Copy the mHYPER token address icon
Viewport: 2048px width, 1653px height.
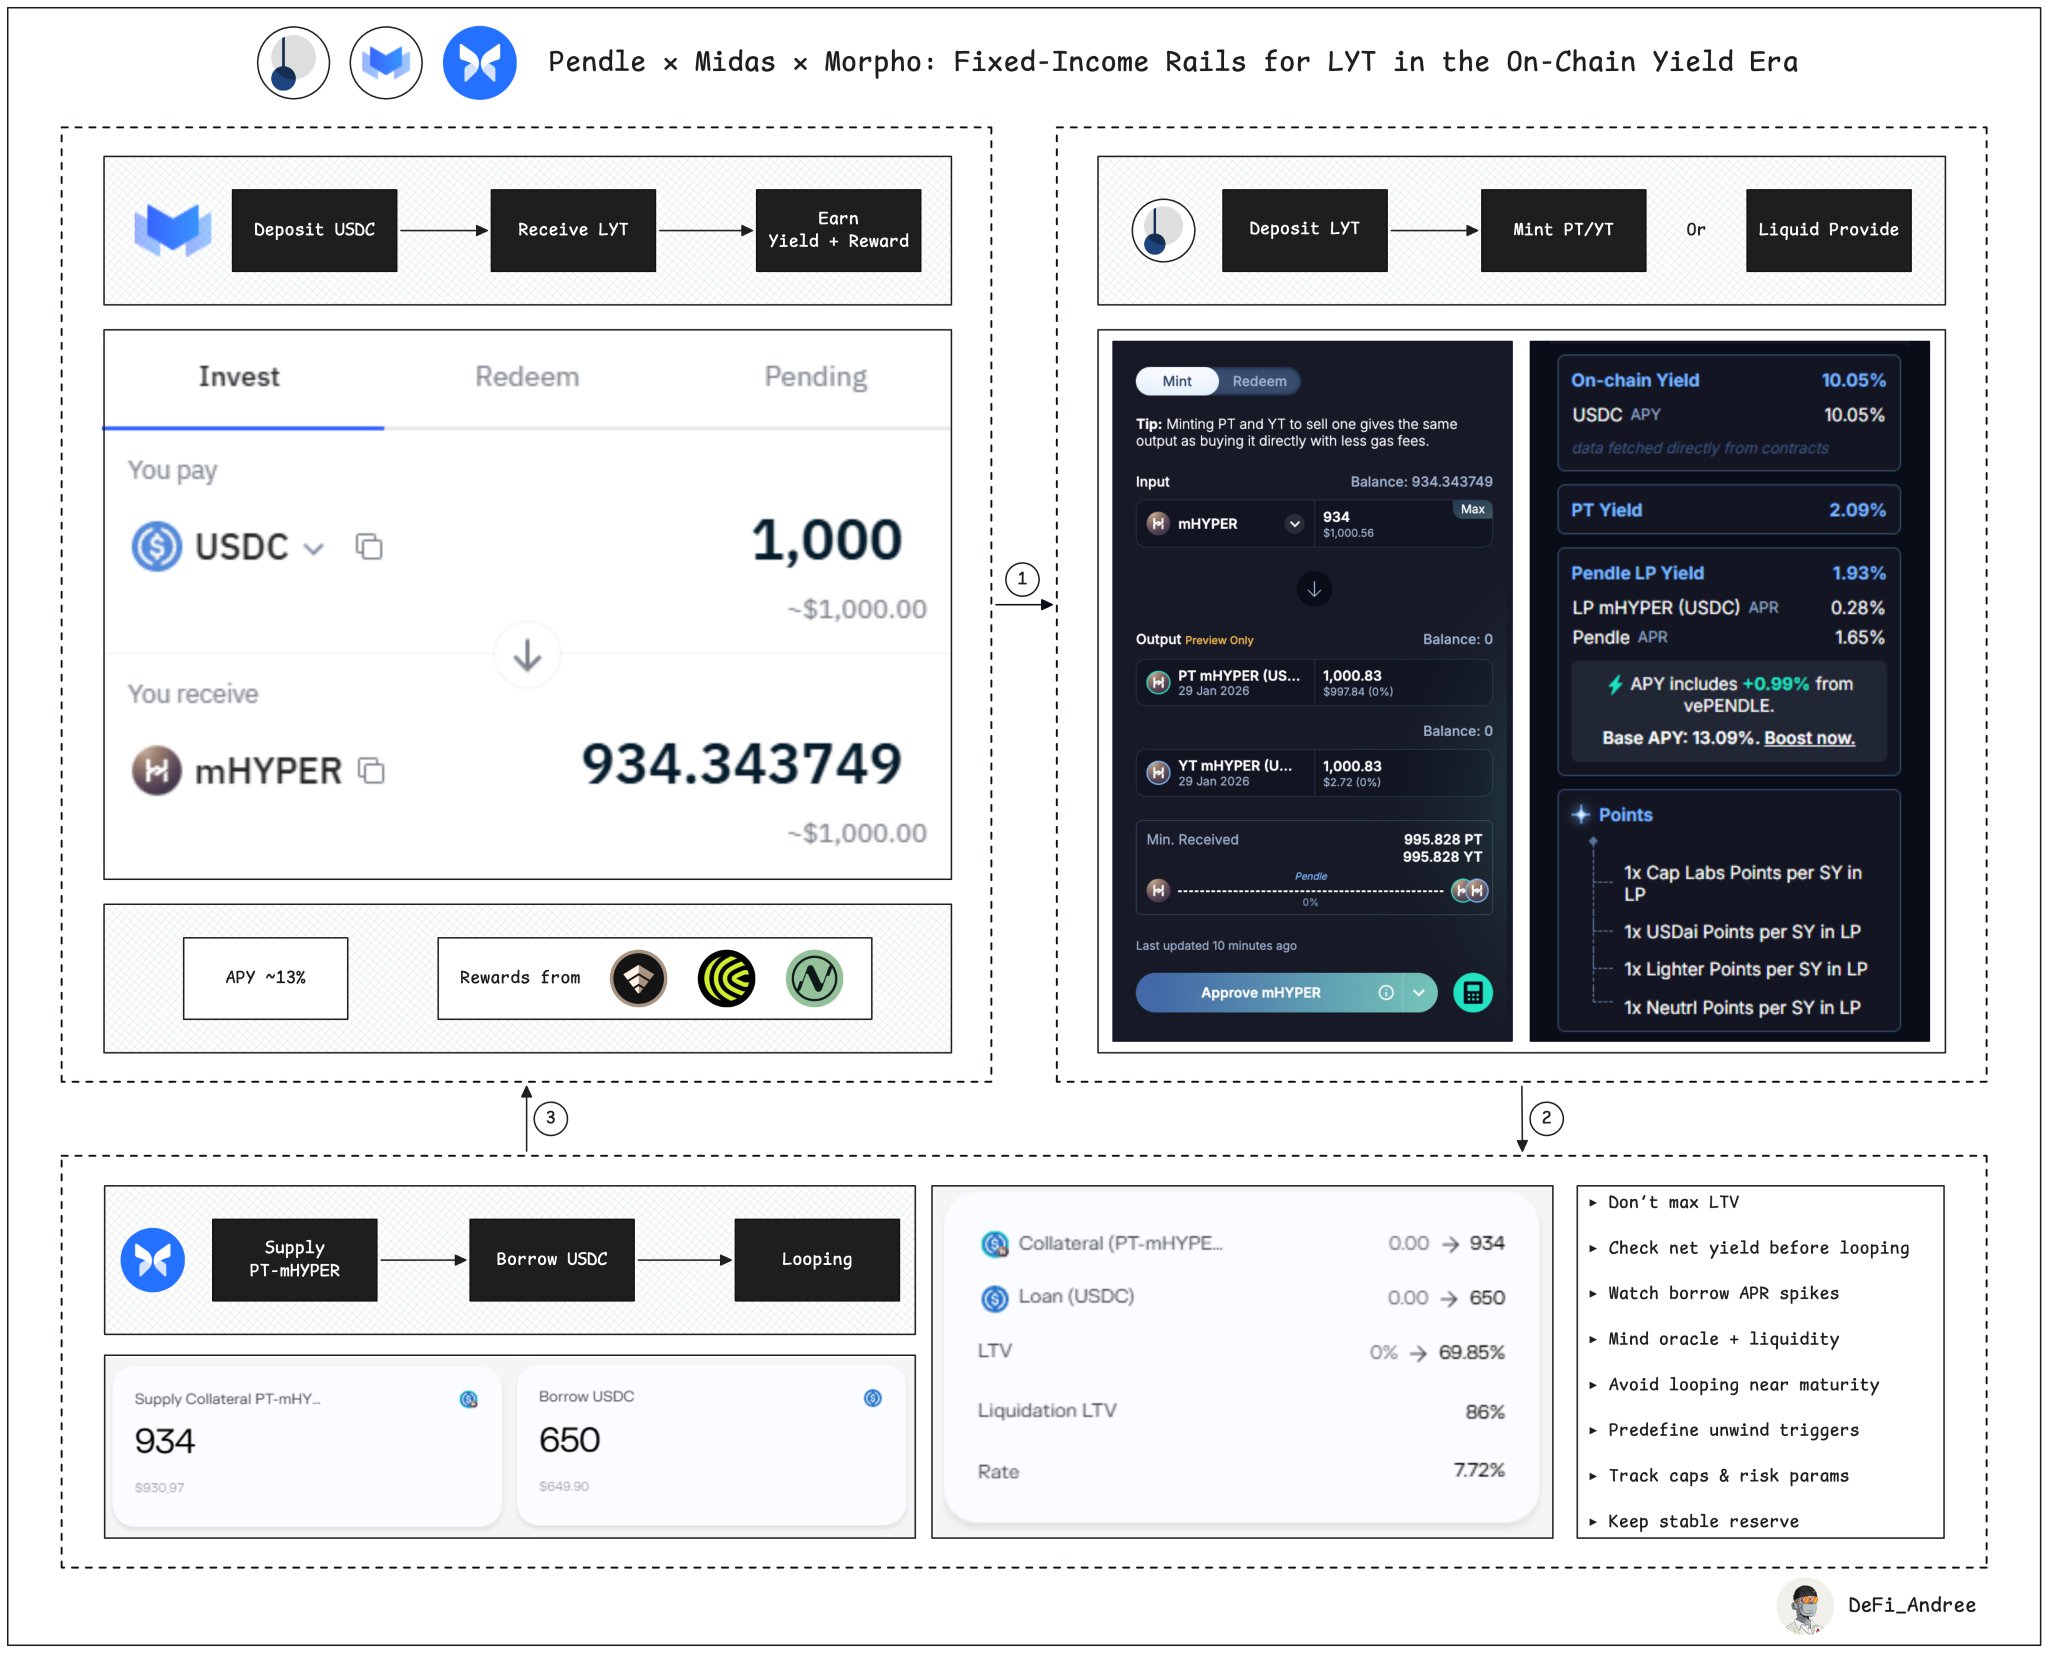371,770
